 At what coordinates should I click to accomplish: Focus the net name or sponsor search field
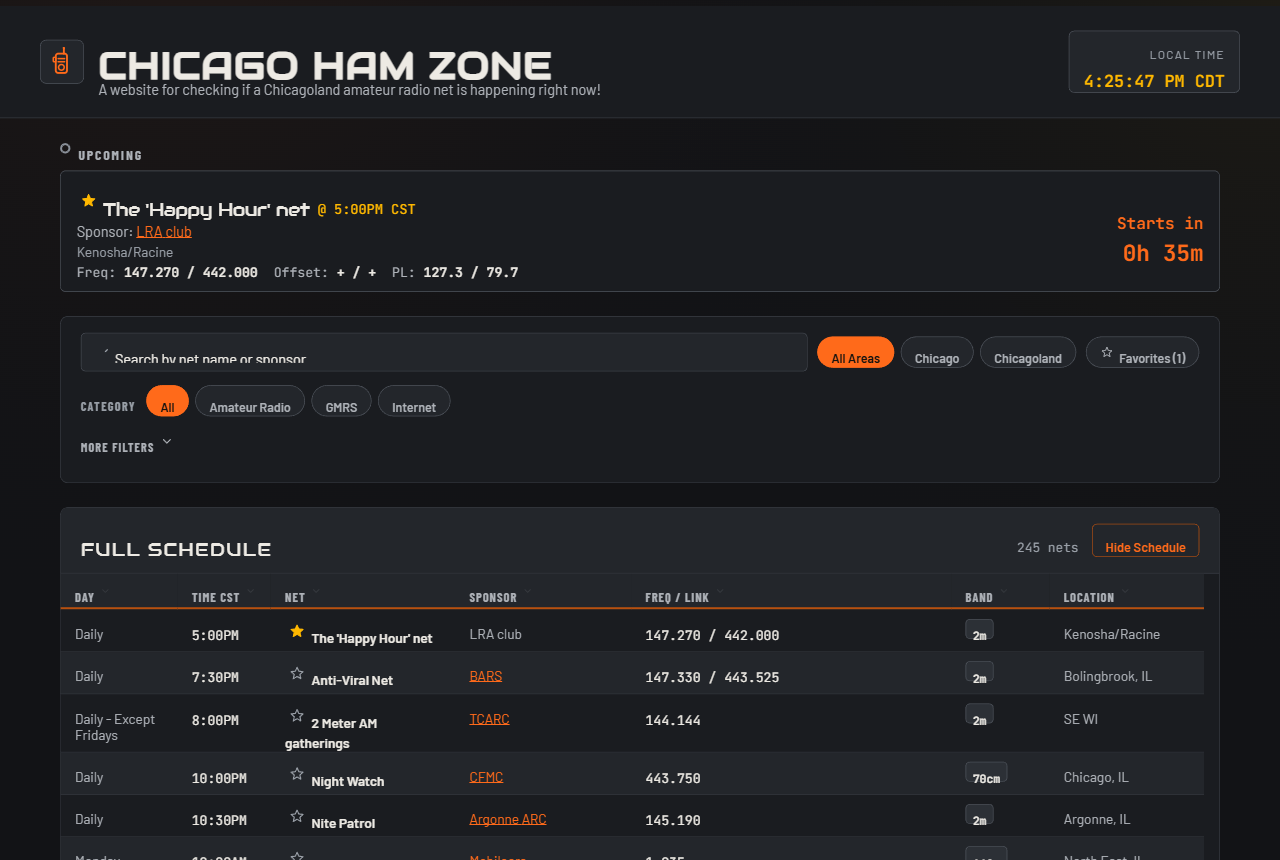pyautogui.click(x=444, y=352)
